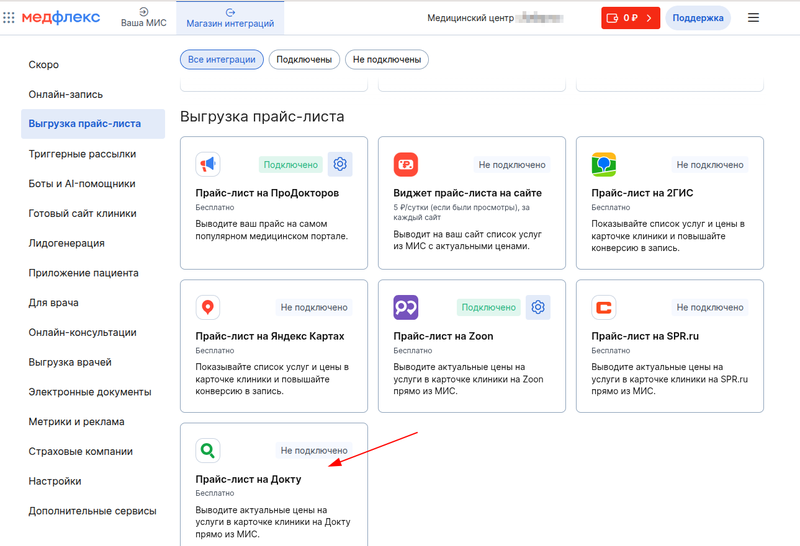Open Дополнительные сервисы in sidebar
Screen dimensions: 800x546
(93, 511)
